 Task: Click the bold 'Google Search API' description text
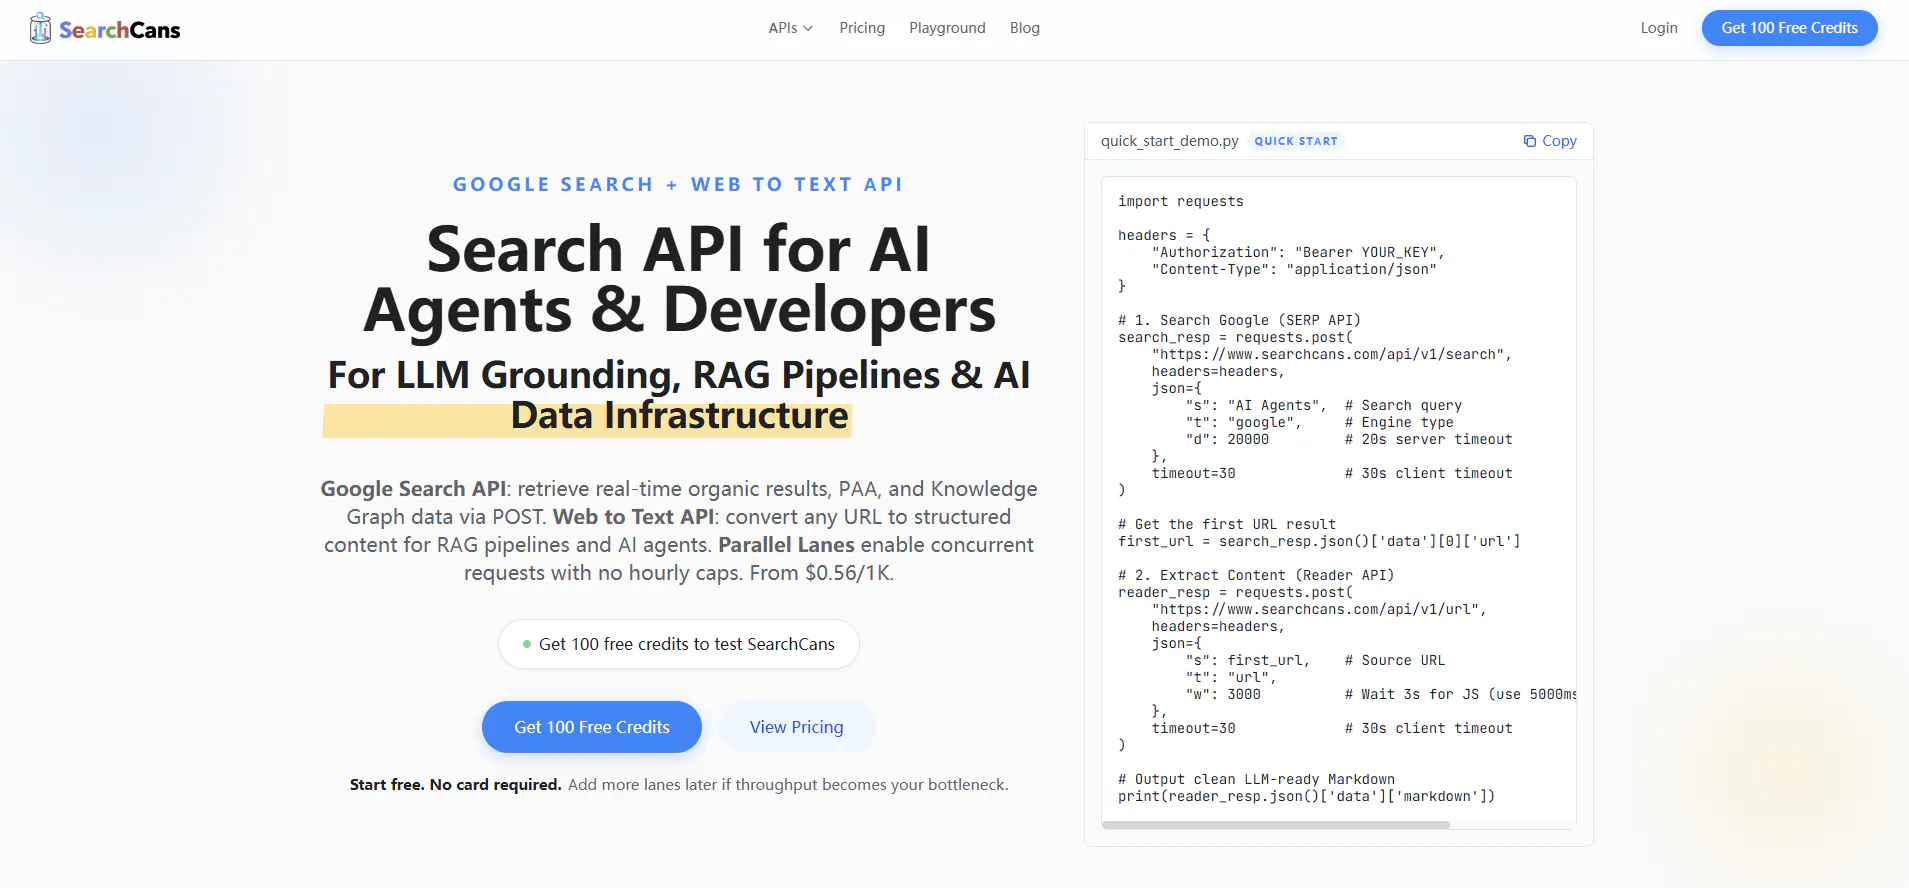click(x=413, y=489)
